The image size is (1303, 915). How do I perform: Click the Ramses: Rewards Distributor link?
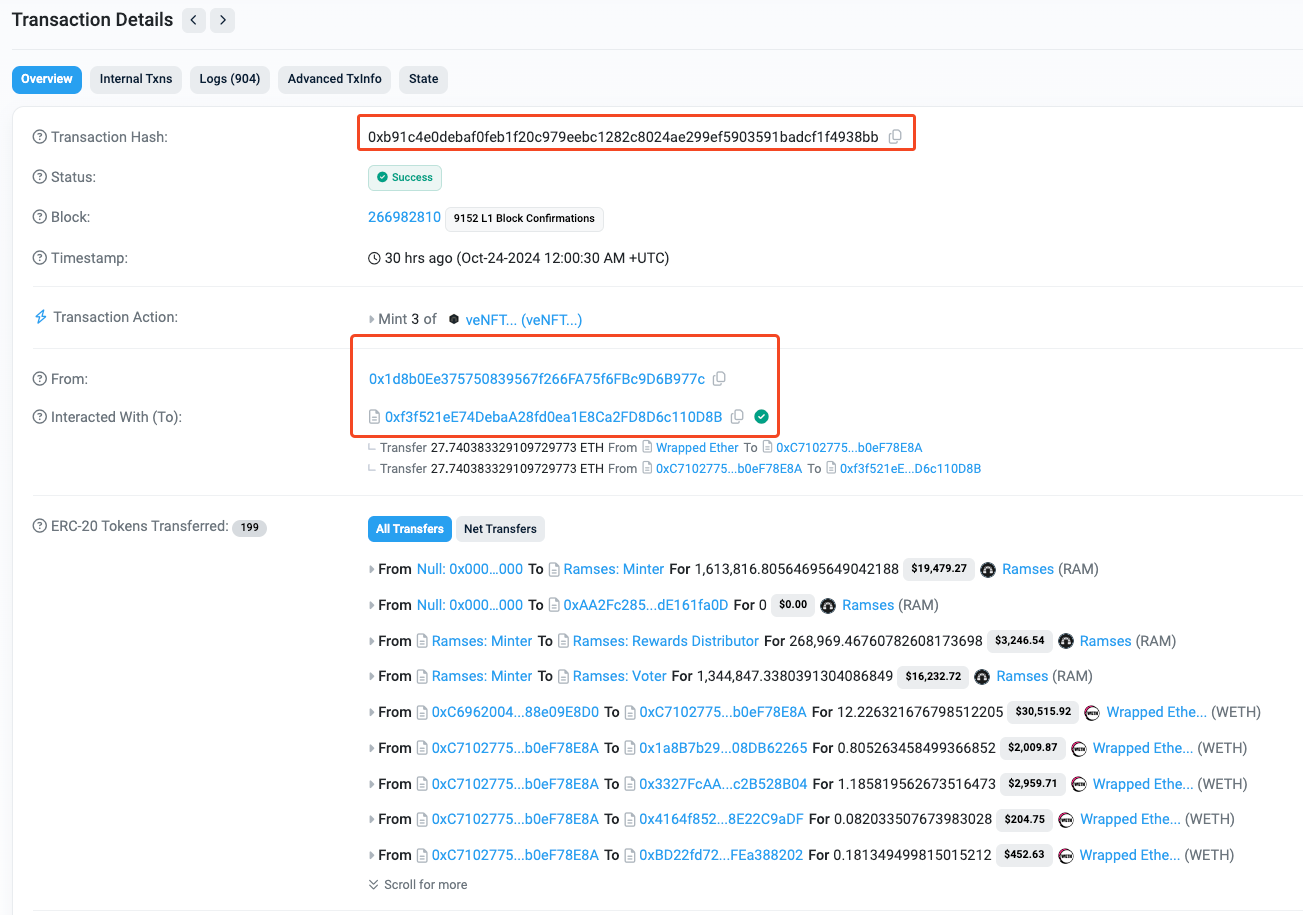[664, 640]
